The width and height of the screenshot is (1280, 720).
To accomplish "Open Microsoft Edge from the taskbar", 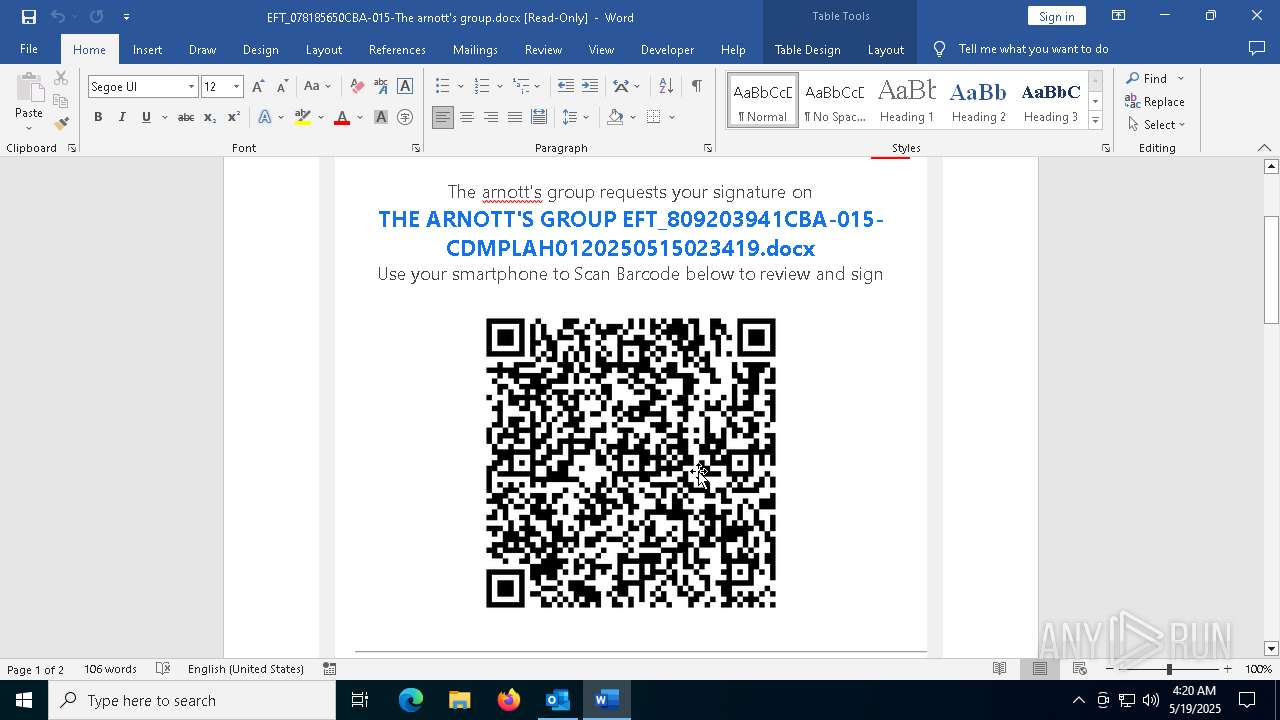I will pyautogui.click(x=411, y=700).
